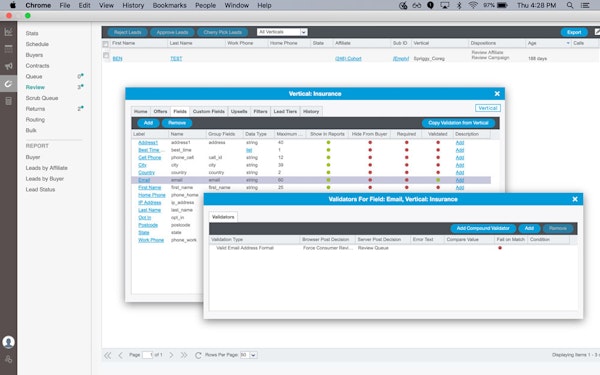This screenshot has width=600, height=375.
Task: Click the page number input field
Action: 147,355
